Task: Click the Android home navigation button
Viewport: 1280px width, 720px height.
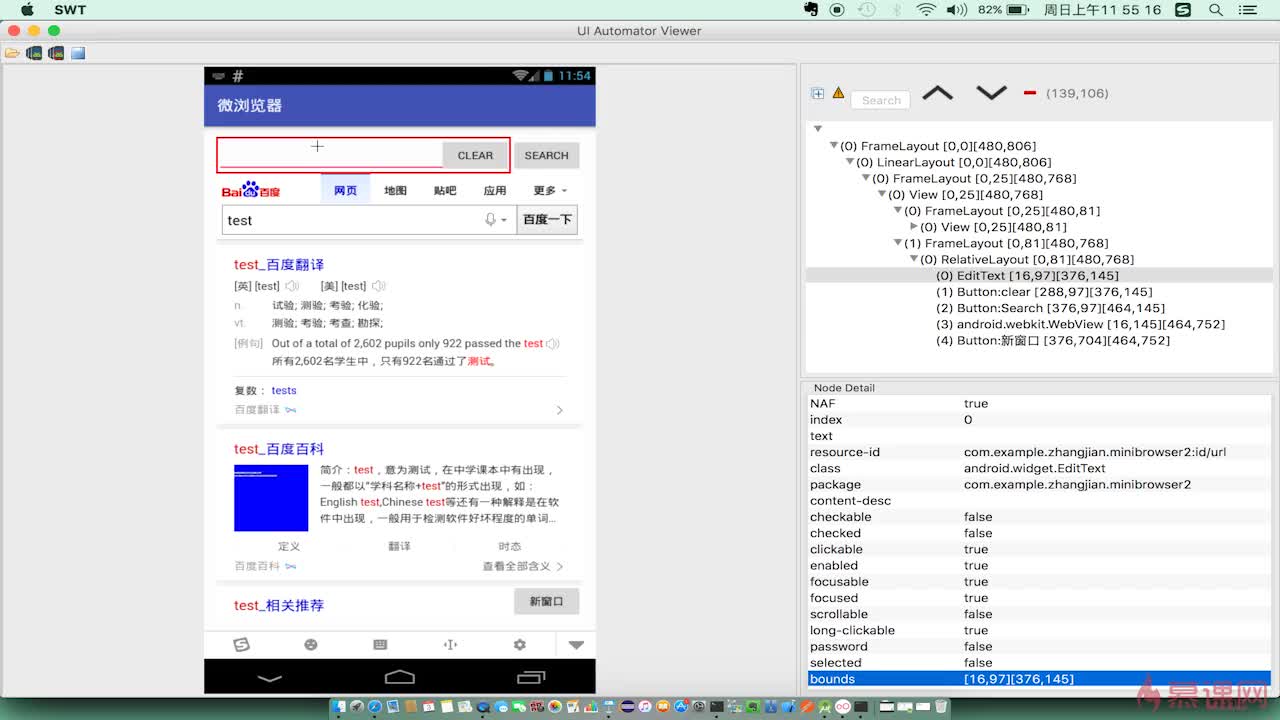Action: [x=400, y=677]
